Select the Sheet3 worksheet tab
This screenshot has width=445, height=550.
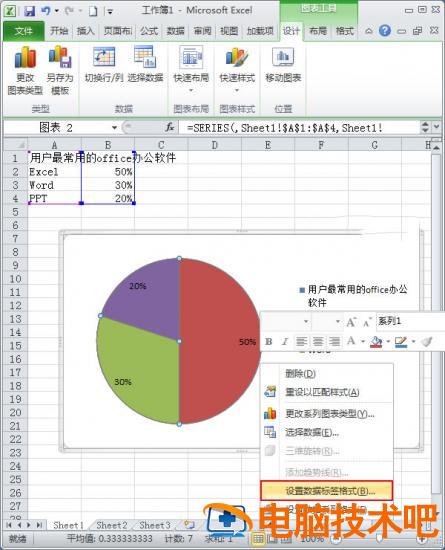click(155, 525)
